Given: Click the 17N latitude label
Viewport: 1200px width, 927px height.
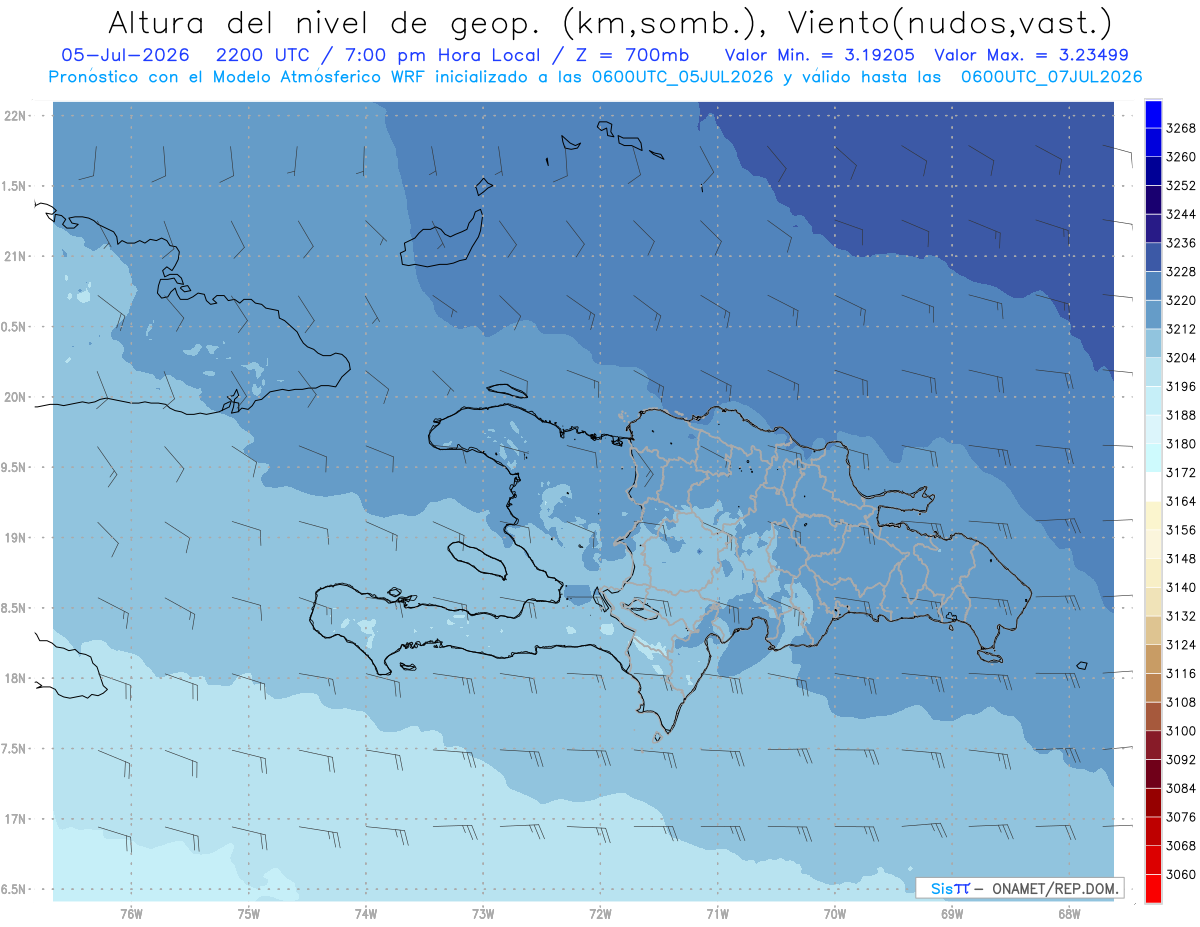Looking at the screenshot, I should point(15,819).
